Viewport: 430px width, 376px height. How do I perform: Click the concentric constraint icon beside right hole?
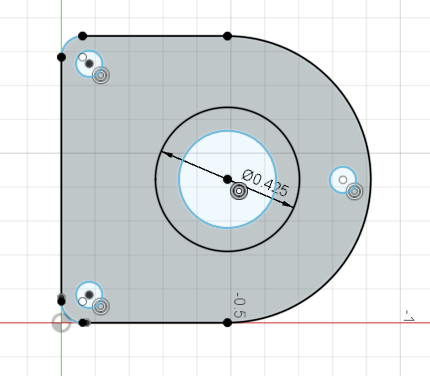tap(354, 192)
